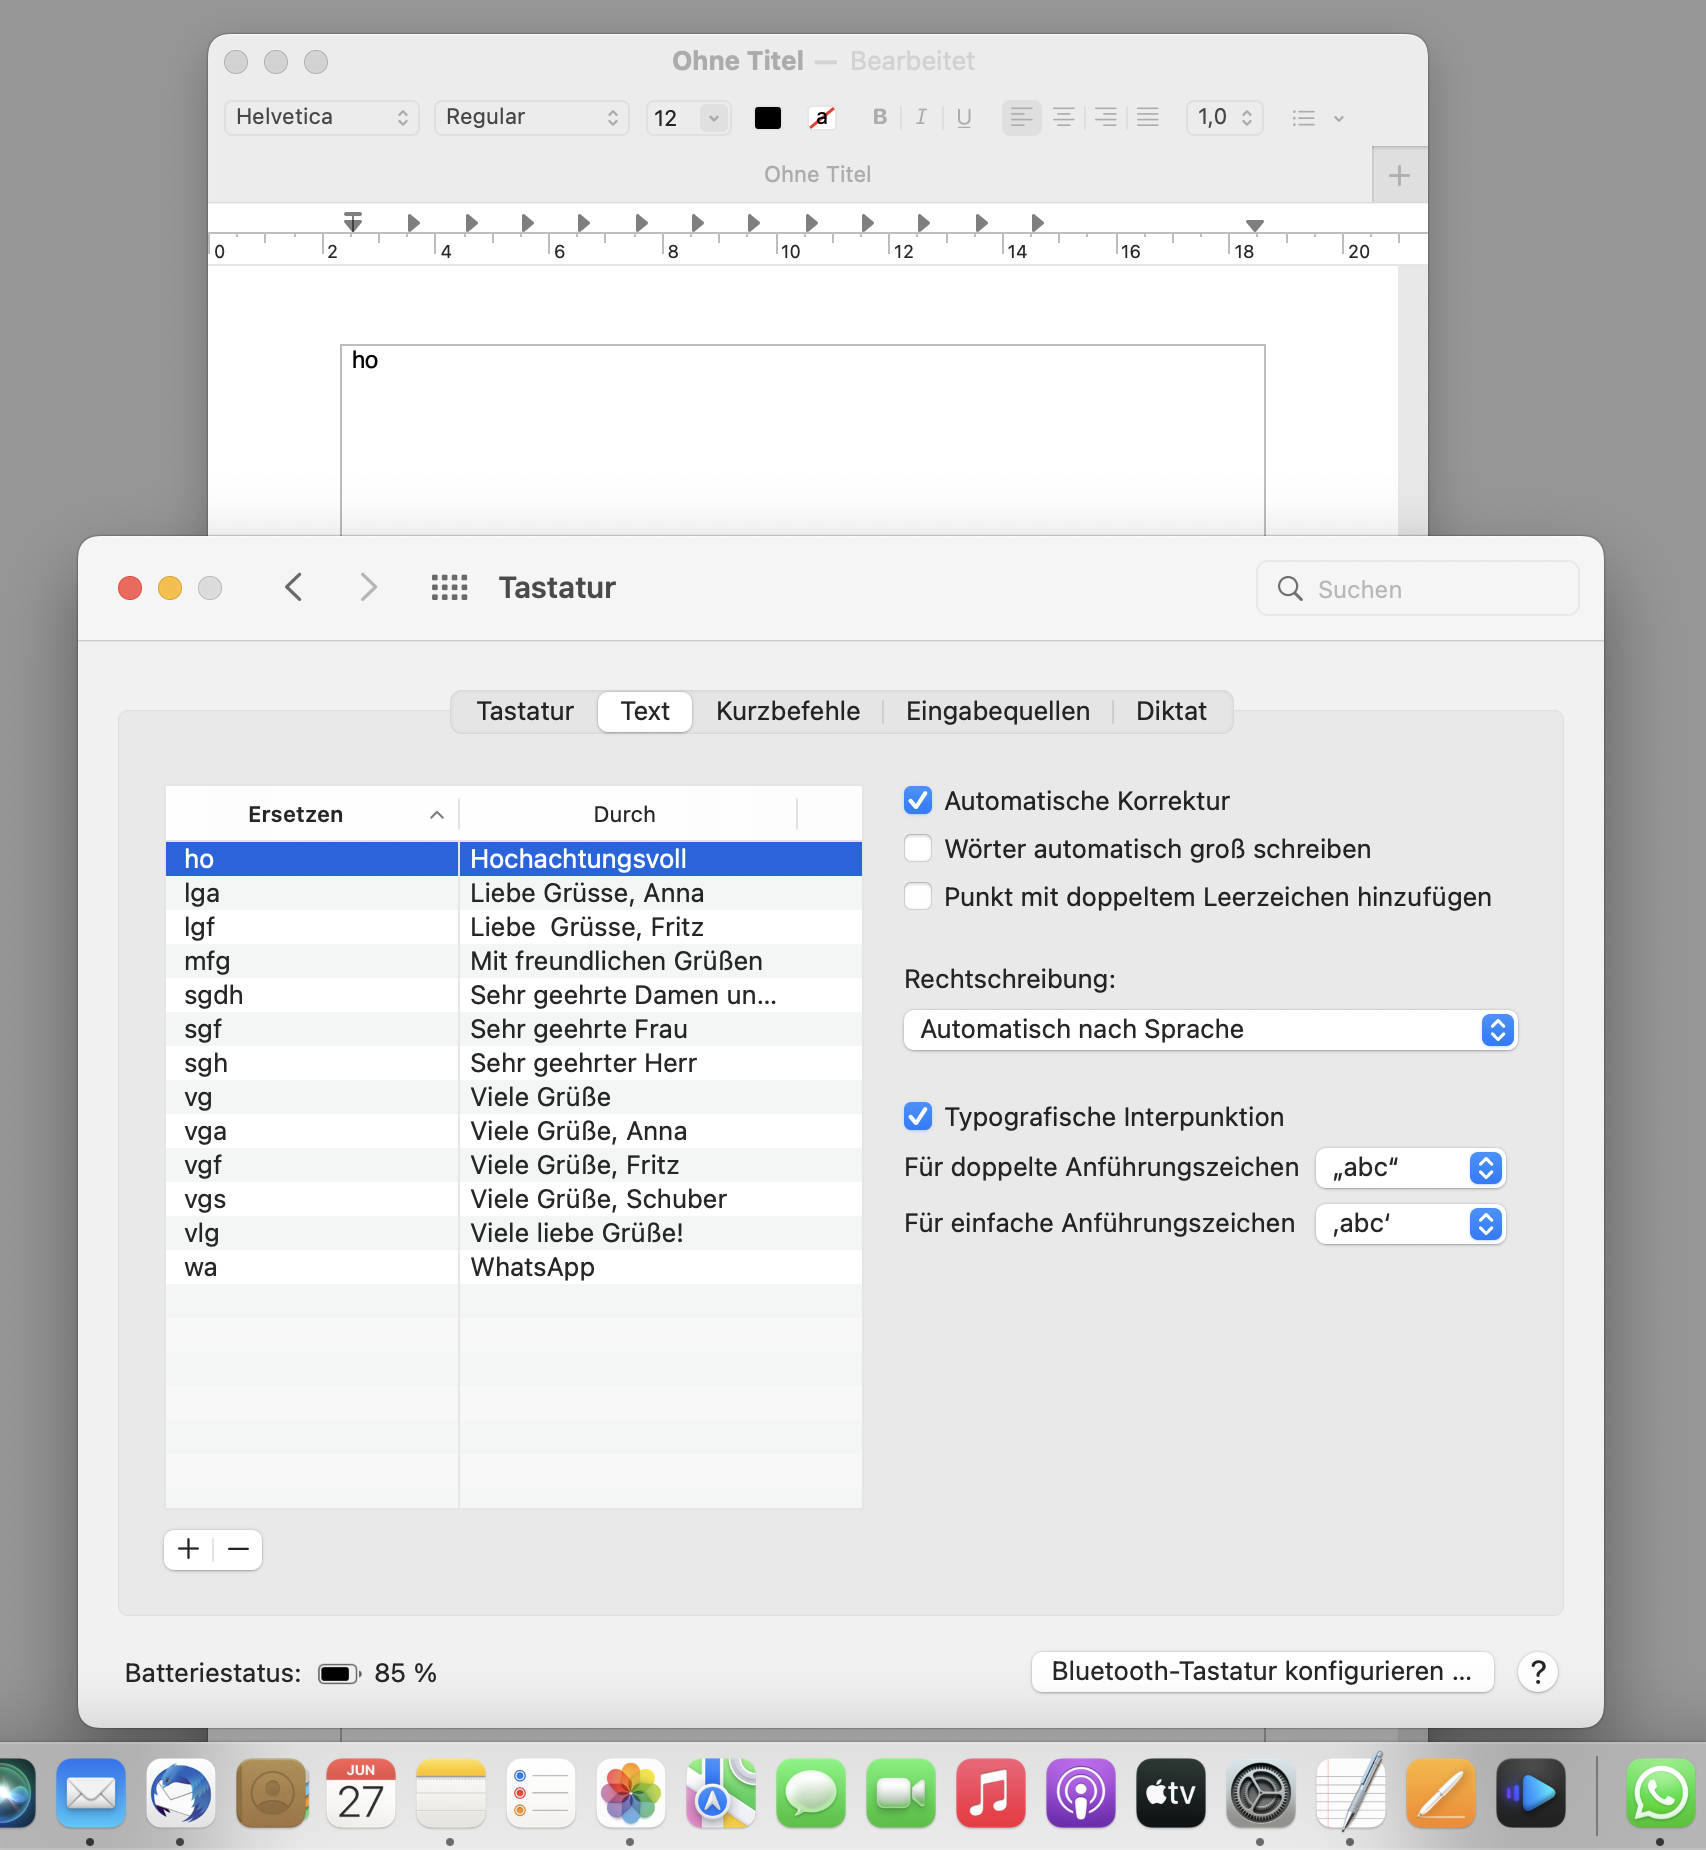Open Calendar showing June 27
Image resolution: width=1706 pixels, height=1850 pixels.
pyautogui.click(x=361, y=1793)
